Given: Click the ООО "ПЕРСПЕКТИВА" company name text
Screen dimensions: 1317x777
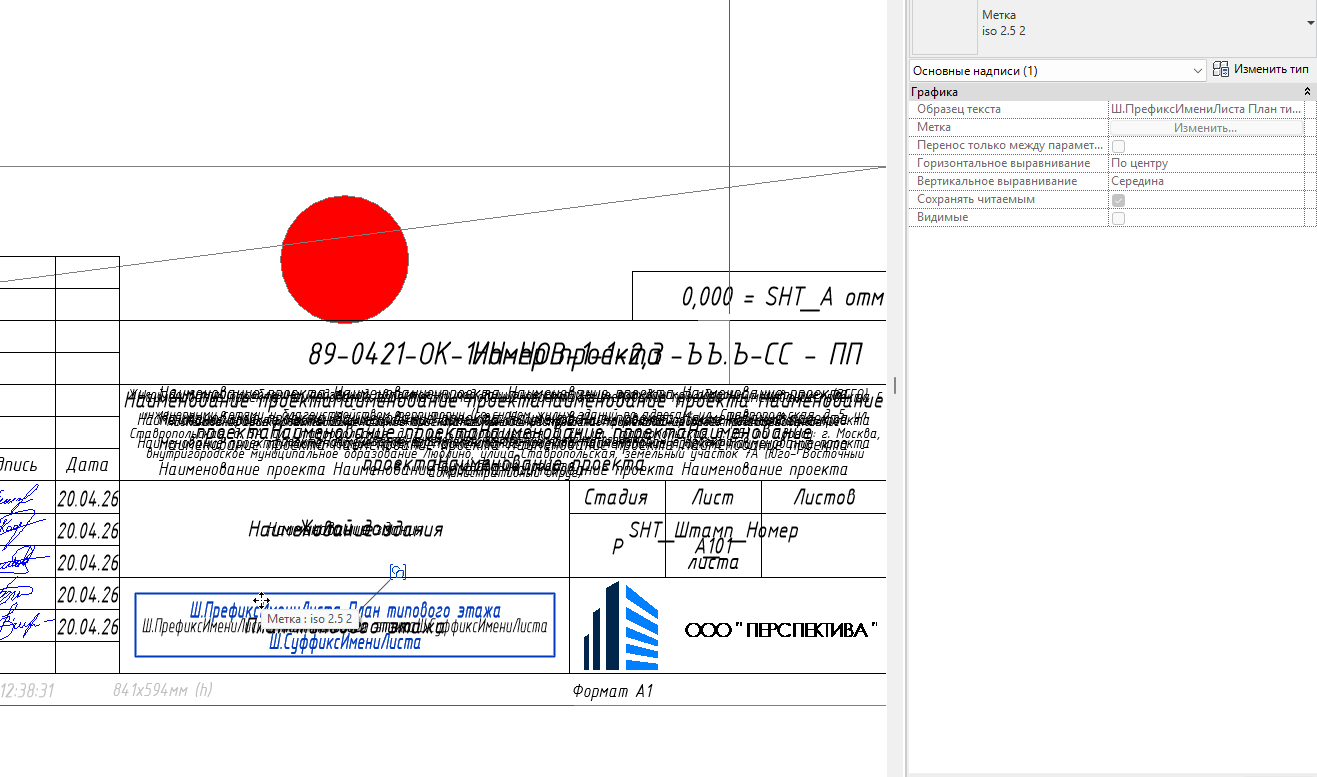Looking at the screenshot, I should point(781,630).
